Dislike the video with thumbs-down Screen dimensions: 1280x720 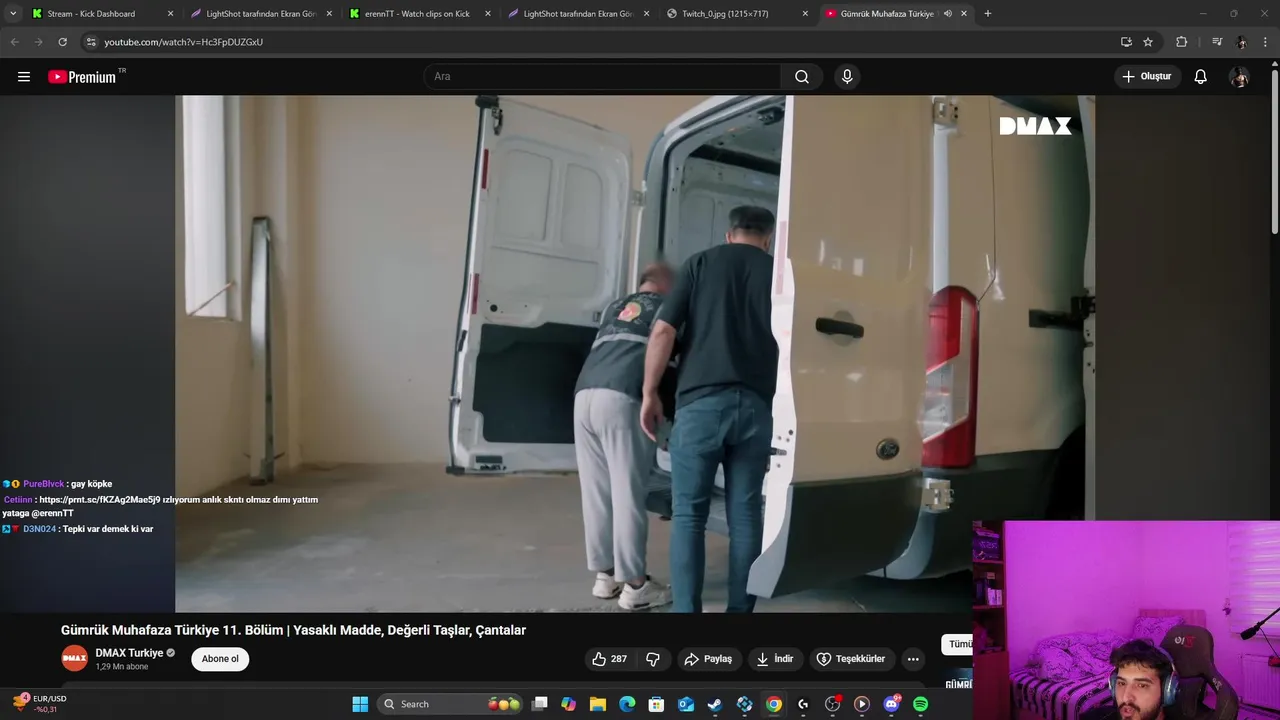tap(653, 659)
